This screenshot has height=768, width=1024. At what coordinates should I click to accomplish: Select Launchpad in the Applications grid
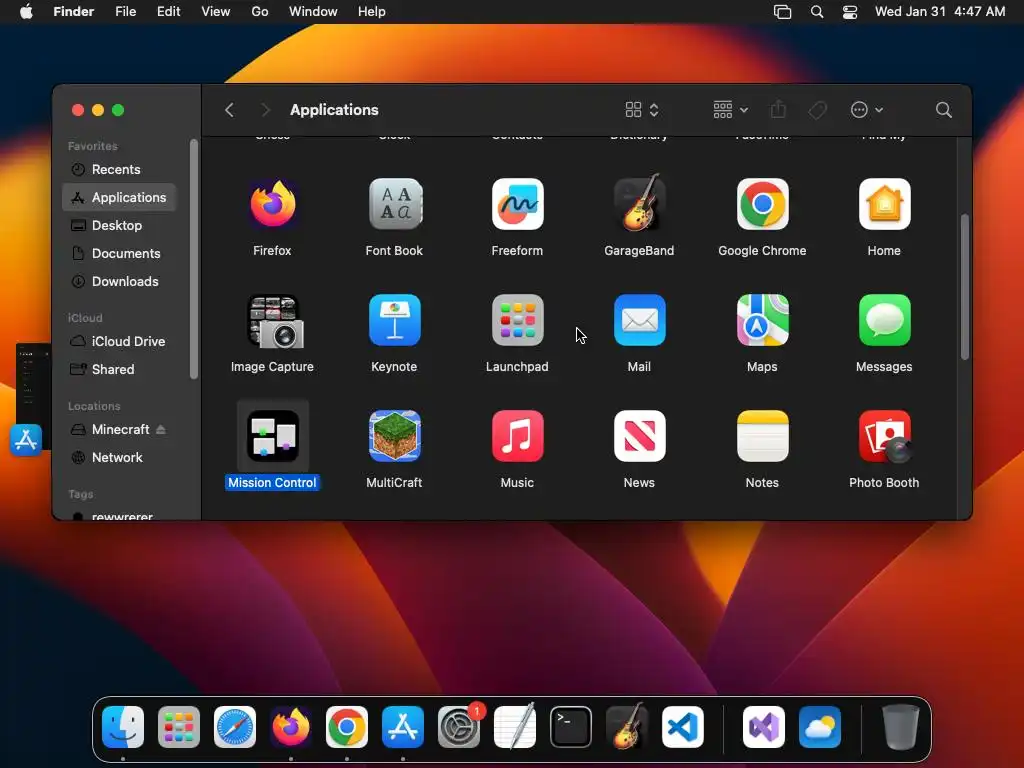tap(517, 320)
